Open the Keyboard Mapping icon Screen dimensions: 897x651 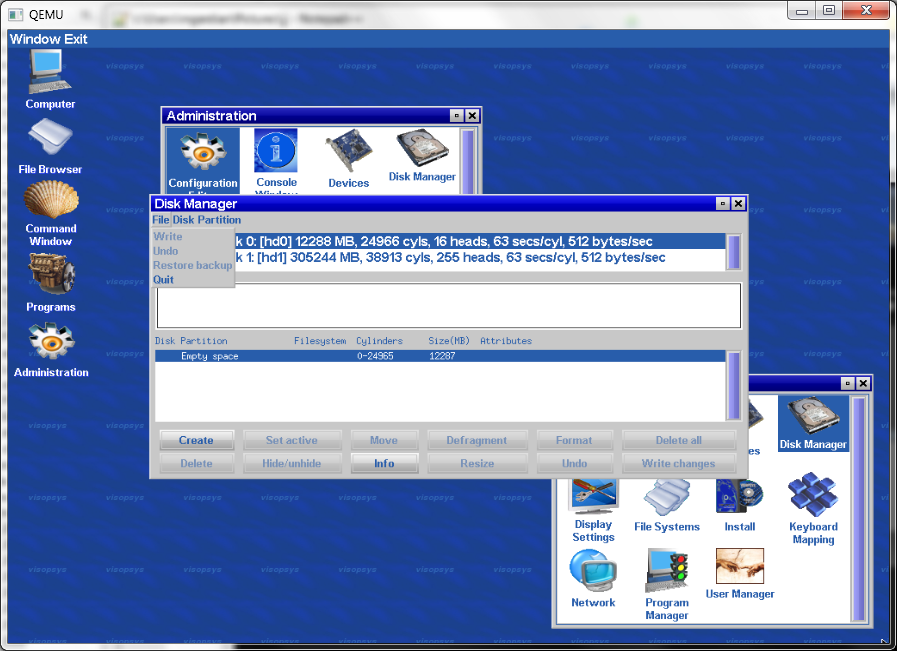[x=813, y=509]
